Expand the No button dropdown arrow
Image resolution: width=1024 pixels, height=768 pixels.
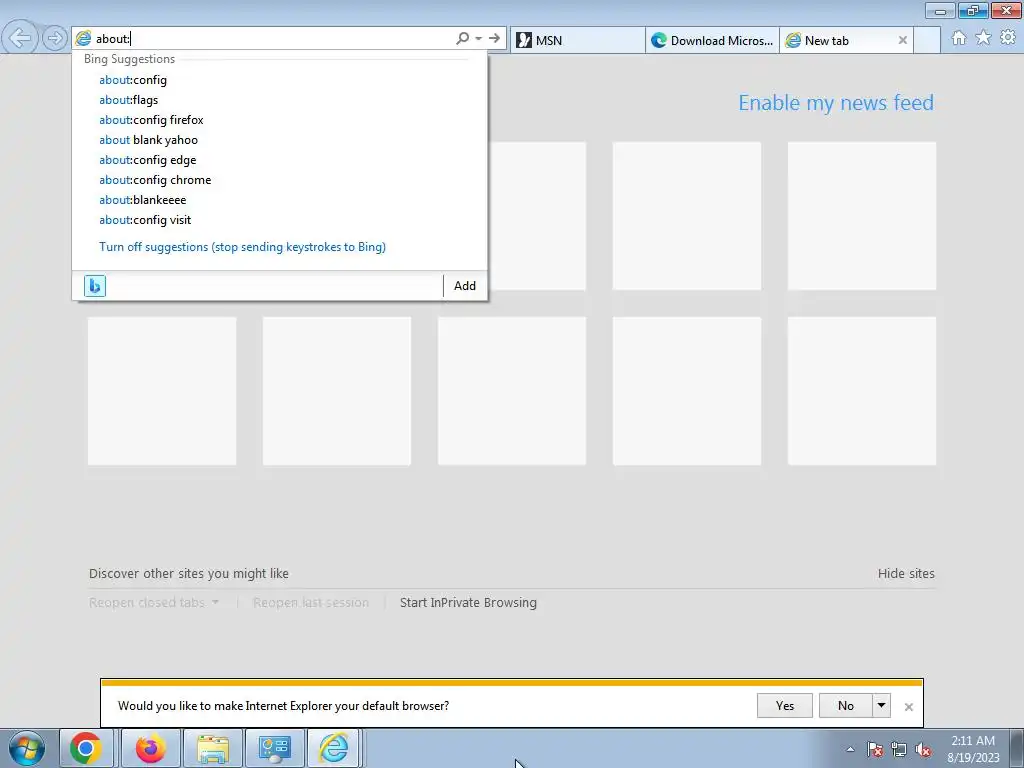(881, 705)
